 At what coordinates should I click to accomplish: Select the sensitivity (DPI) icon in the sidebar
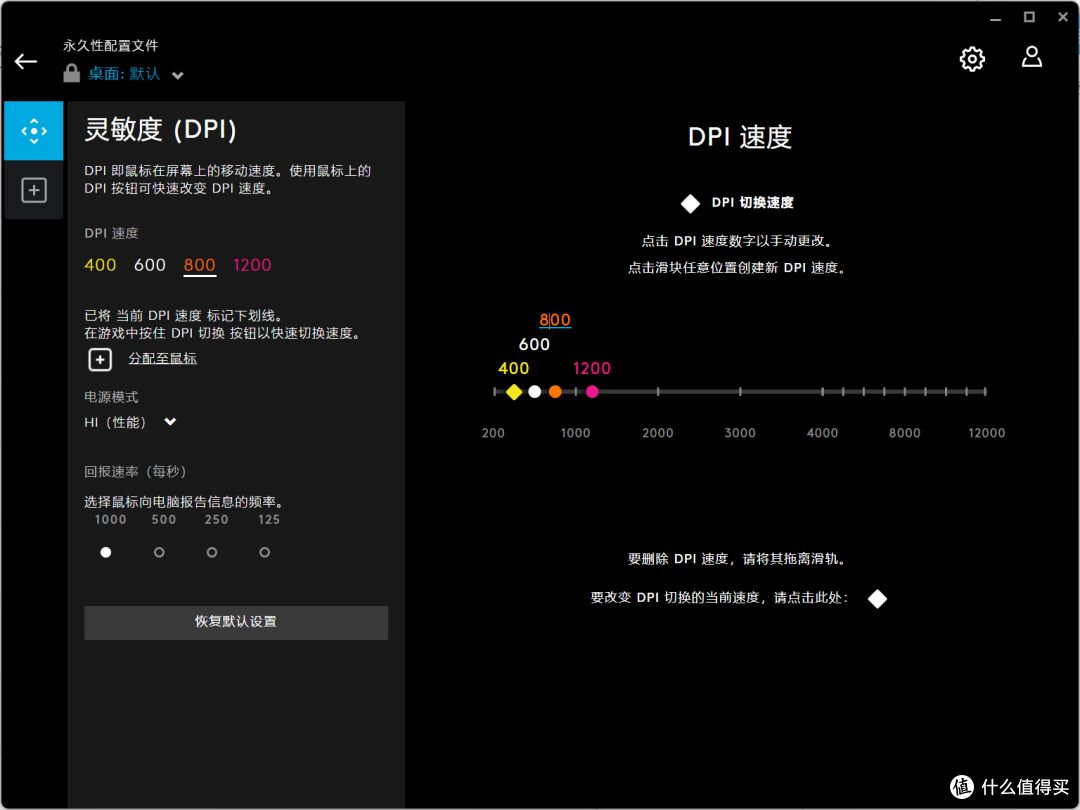33,130
